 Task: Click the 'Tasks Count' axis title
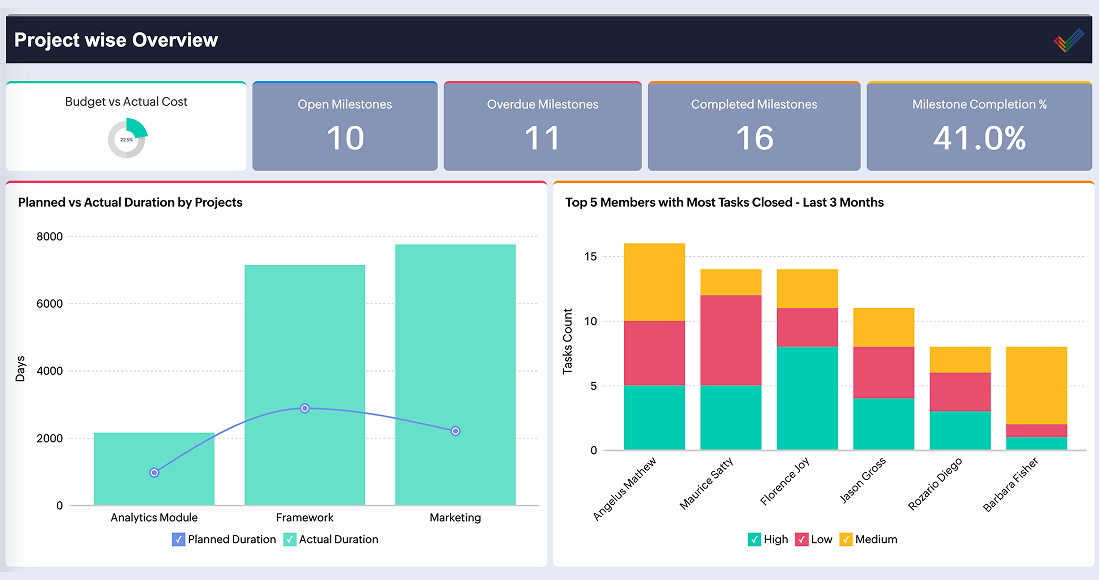(568, 341)
